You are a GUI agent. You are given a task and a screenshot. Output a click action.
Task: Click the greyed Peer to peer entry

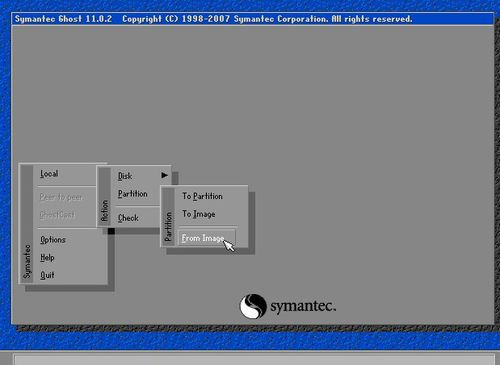click(61, 197)
